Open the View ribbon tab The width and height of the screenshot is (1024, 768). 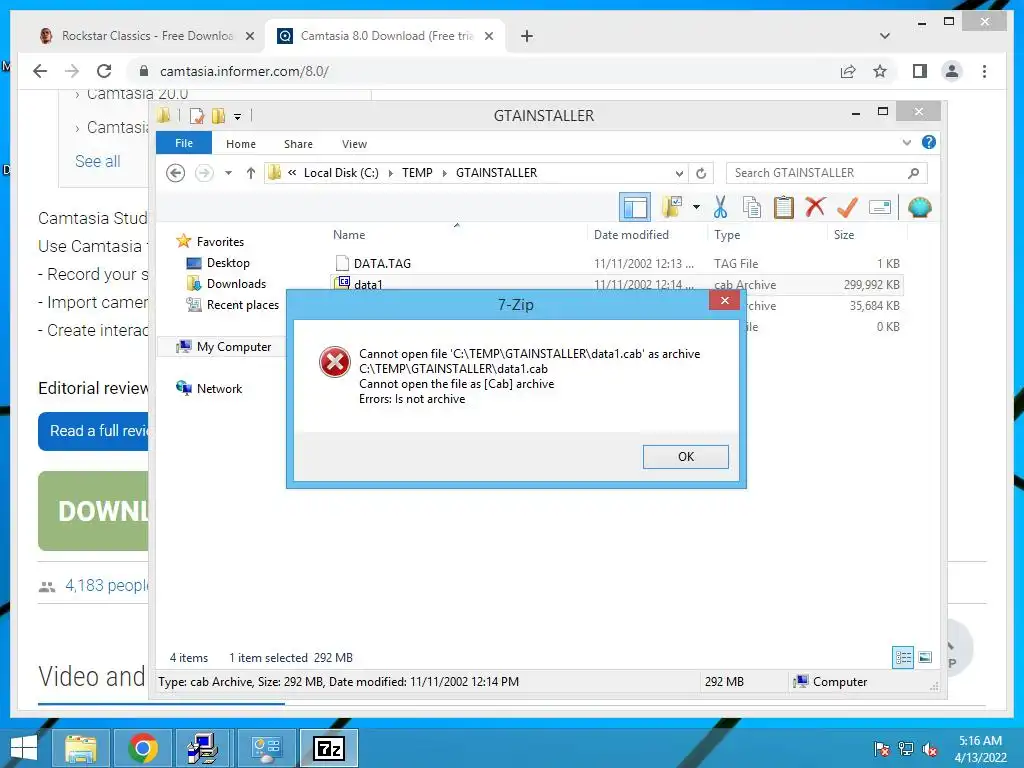click(354, 144)
